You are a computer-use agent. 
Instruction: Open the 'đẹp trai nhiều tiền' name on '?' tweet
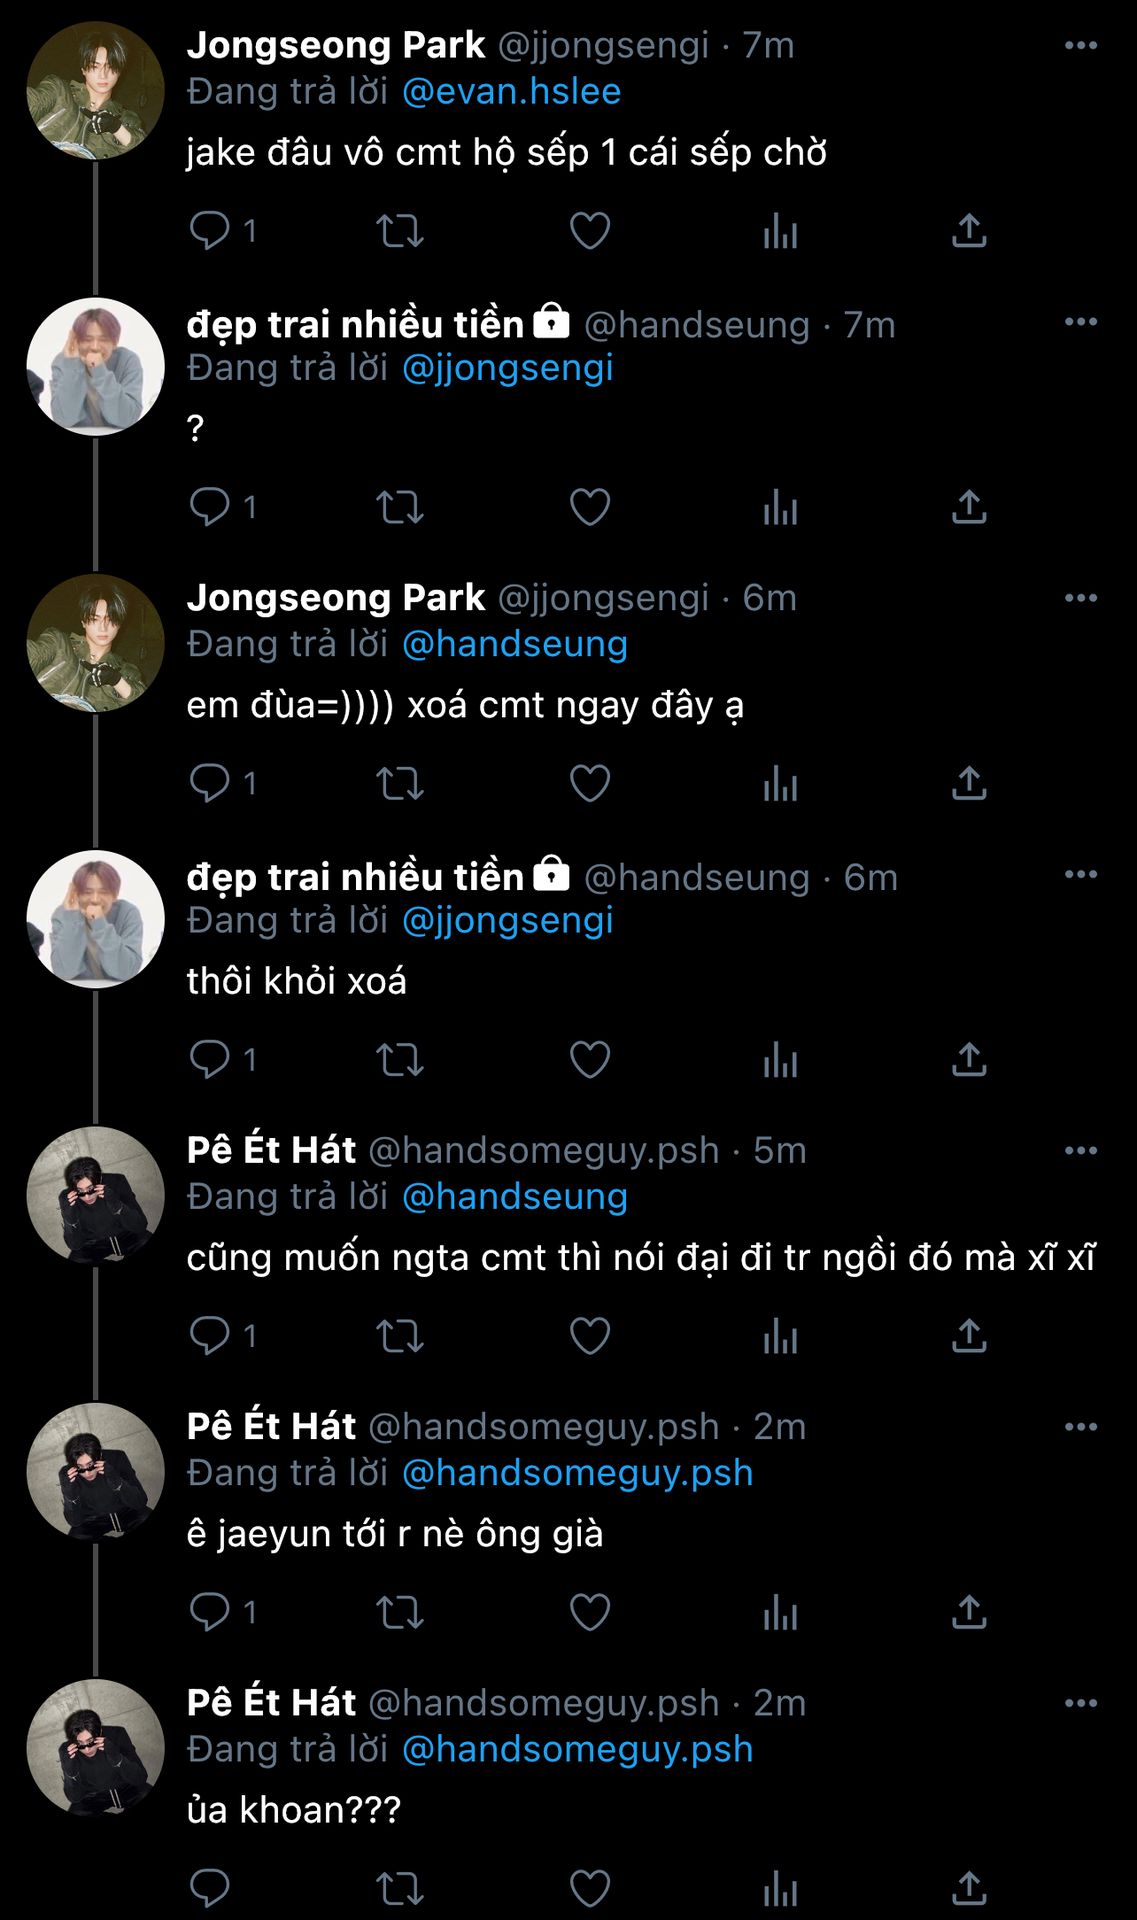355,325
